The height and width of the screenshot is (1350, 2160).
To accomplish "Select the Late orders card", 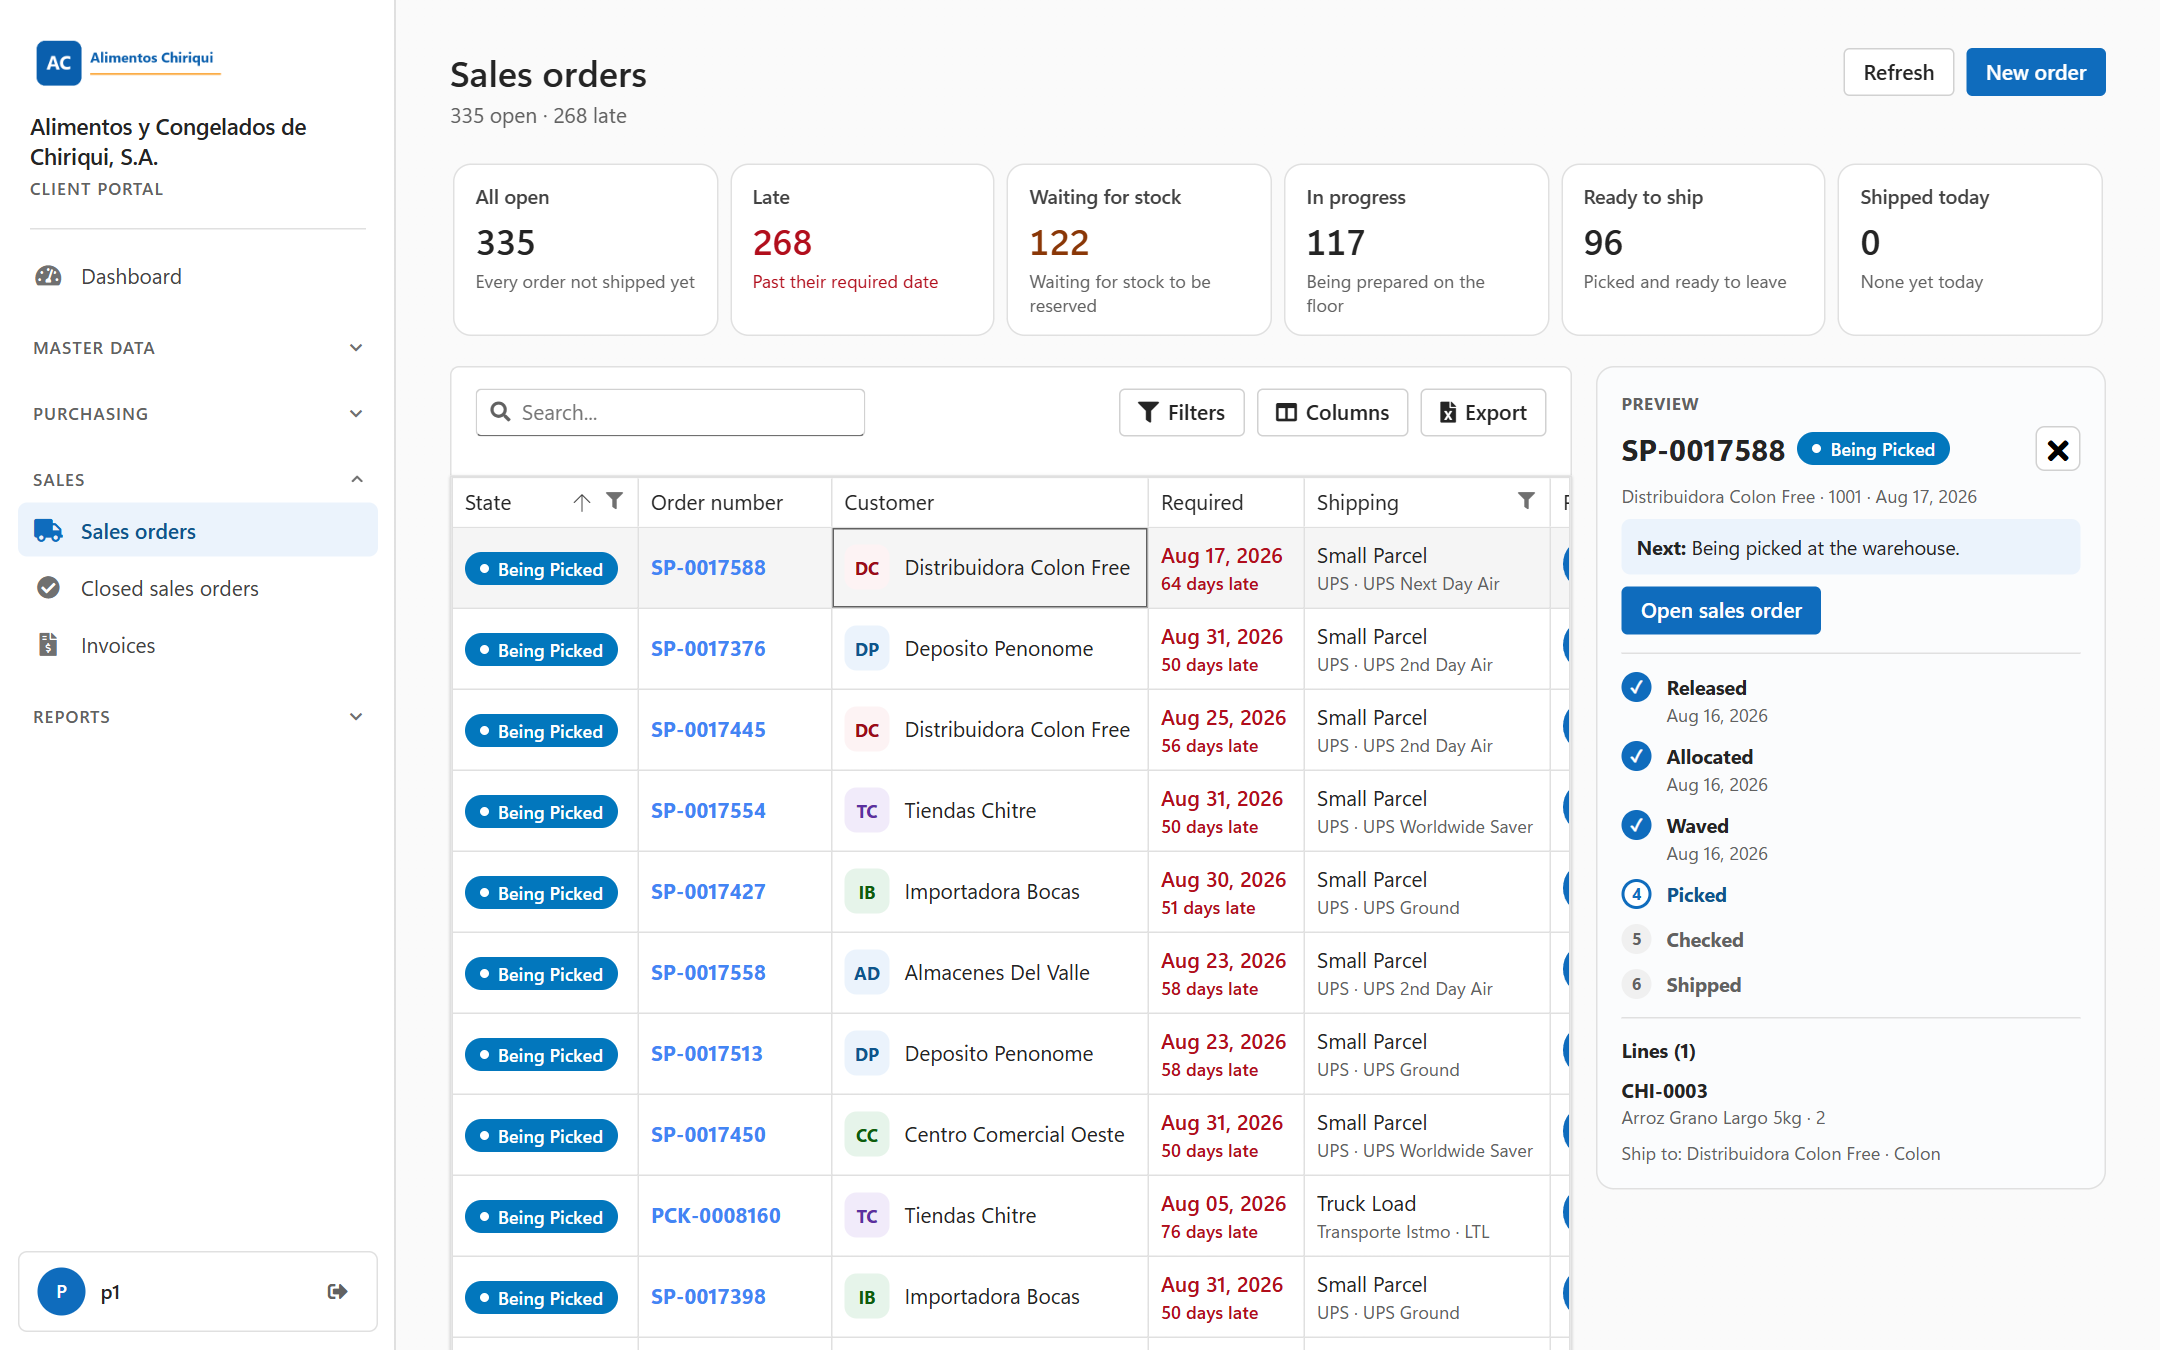I will pyautogui.click(x=862, y=250).
